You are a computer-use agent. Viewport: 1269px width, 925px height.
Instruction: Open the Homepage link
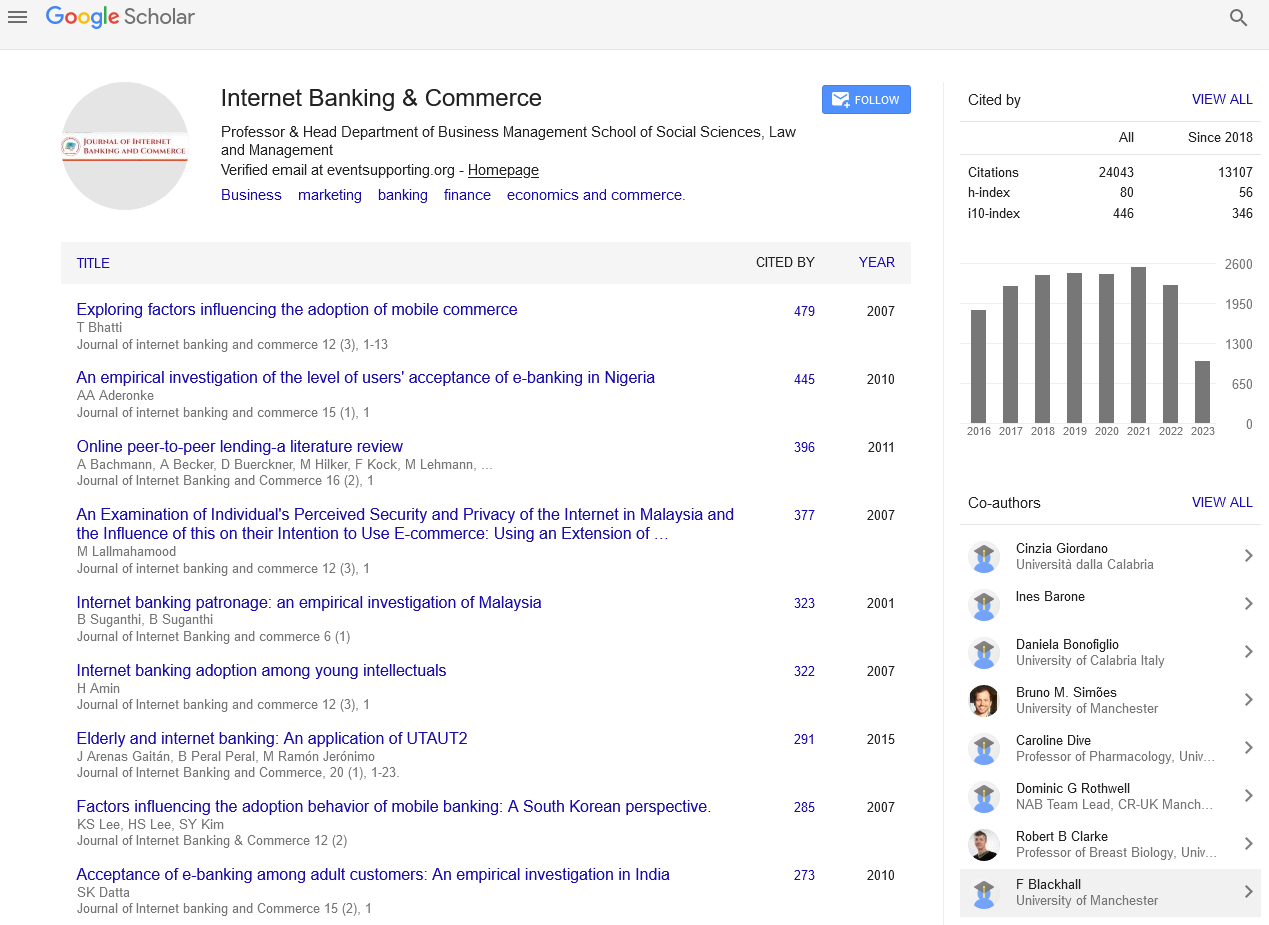(503, 170)
